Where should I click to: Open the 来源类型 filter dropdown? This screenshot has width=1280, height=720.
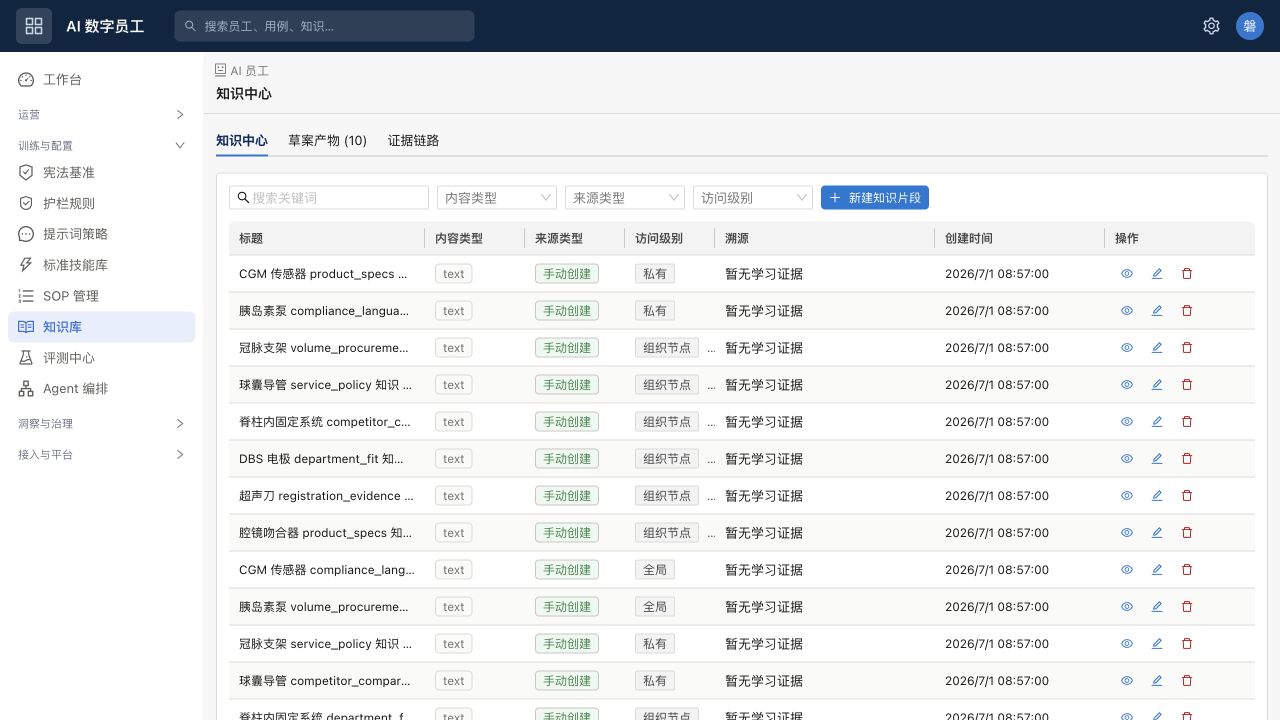[625, 198]
